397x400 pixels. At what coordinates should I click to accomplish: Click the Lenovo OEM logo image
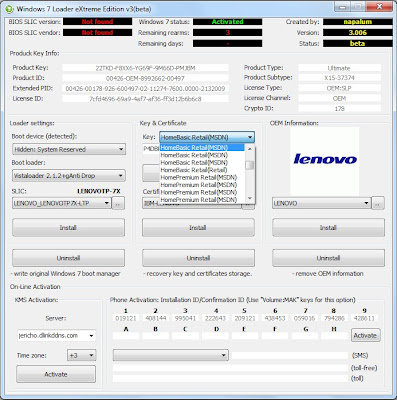(x=325, y=161)
